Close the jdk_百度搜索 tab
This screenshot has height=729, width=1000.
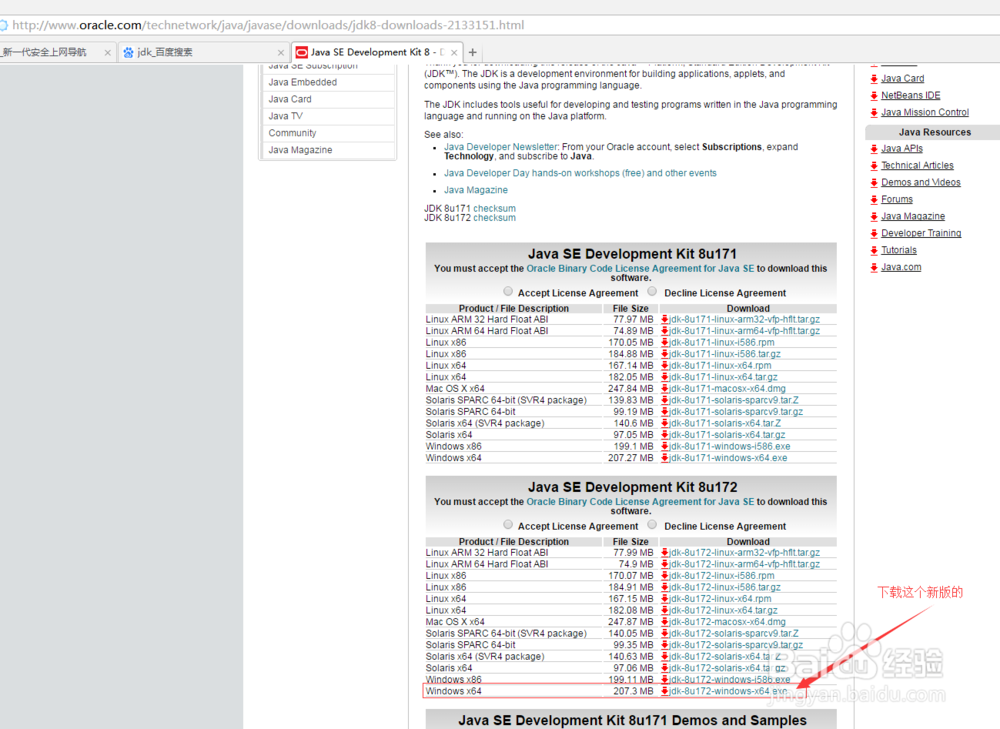click(x=281, y=53)
